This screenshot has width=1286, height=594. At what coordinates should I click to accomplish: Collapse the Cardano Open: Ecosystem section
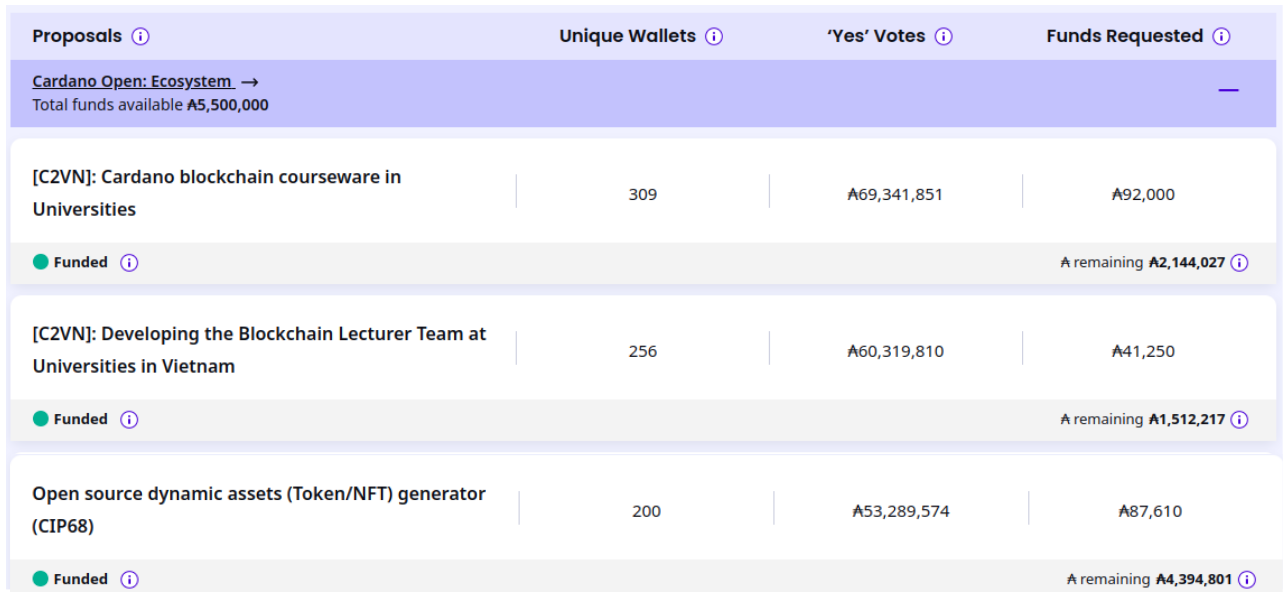(x=1228, y=90)
